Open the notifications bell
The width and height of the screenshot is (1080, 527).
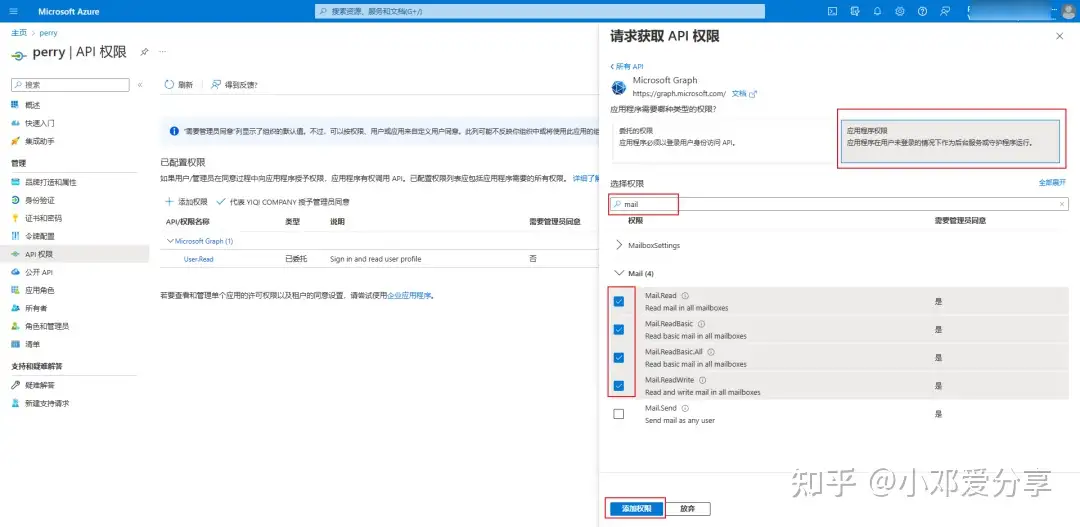click(878, 11)
